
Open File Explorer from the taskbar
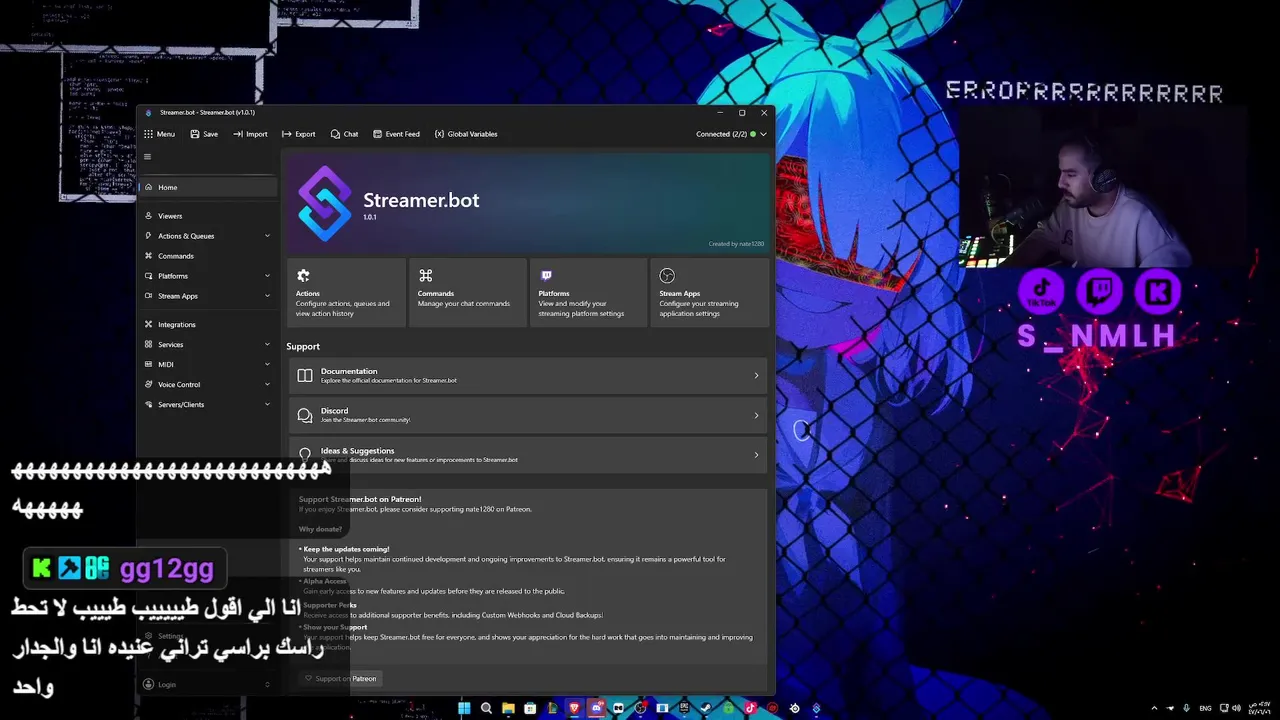tap(508, 708)
